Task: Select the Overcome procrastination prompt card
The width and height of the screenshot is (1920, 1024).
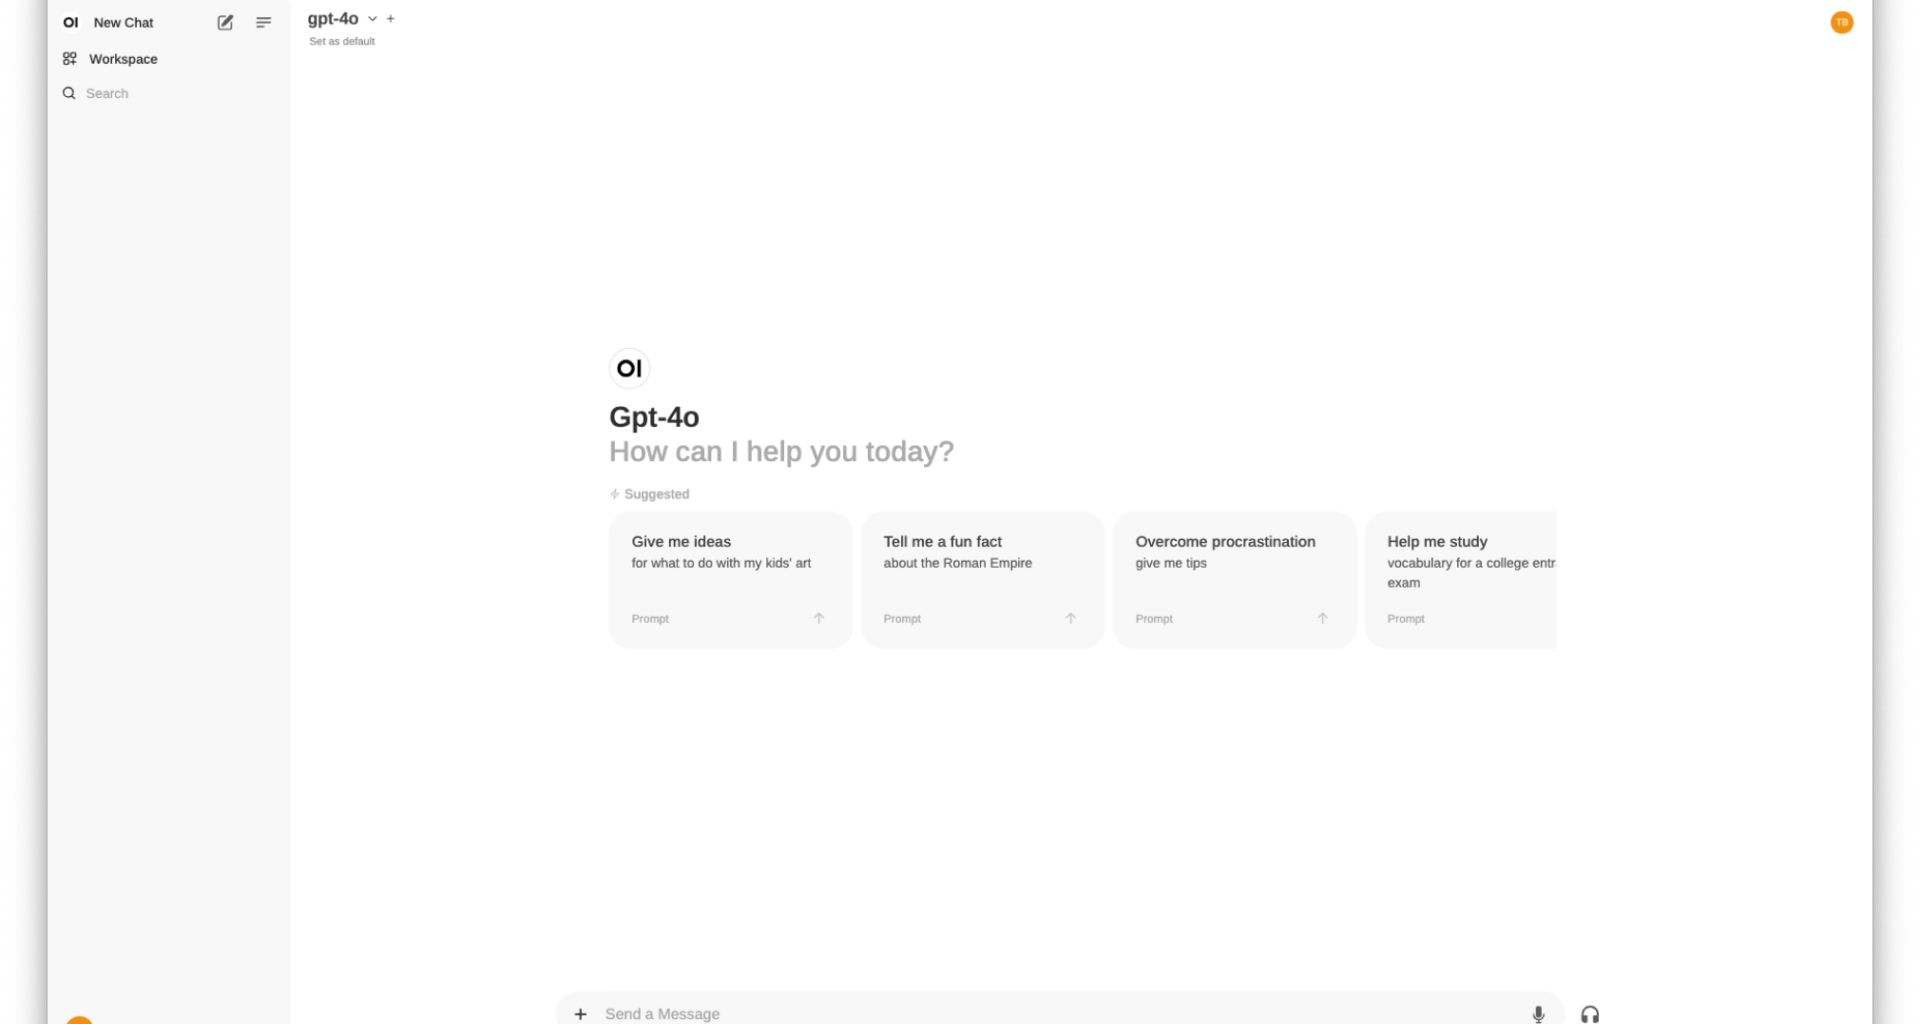Action: (1235, 580)
